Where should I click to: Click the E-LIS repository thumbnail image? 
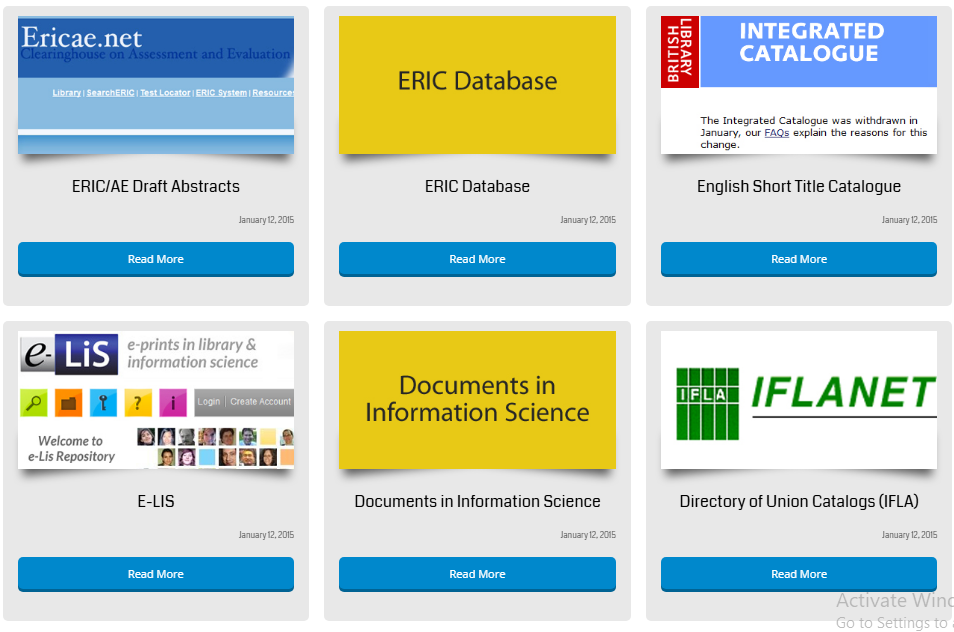[156, 400]
